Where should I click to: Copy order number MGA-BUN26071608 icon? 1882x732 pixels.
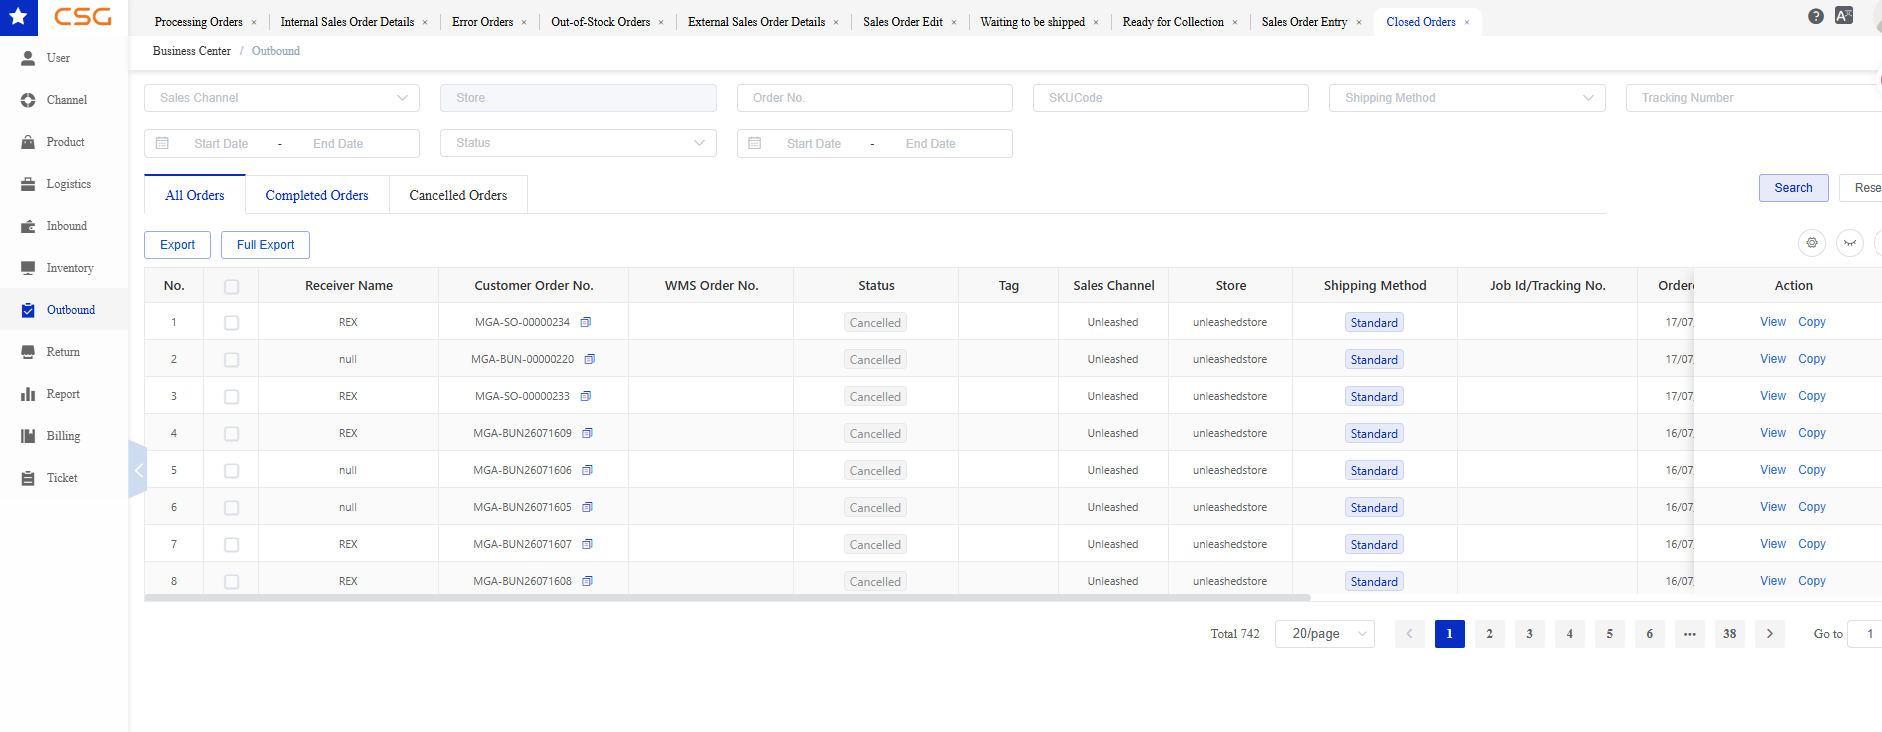point(588,581)
